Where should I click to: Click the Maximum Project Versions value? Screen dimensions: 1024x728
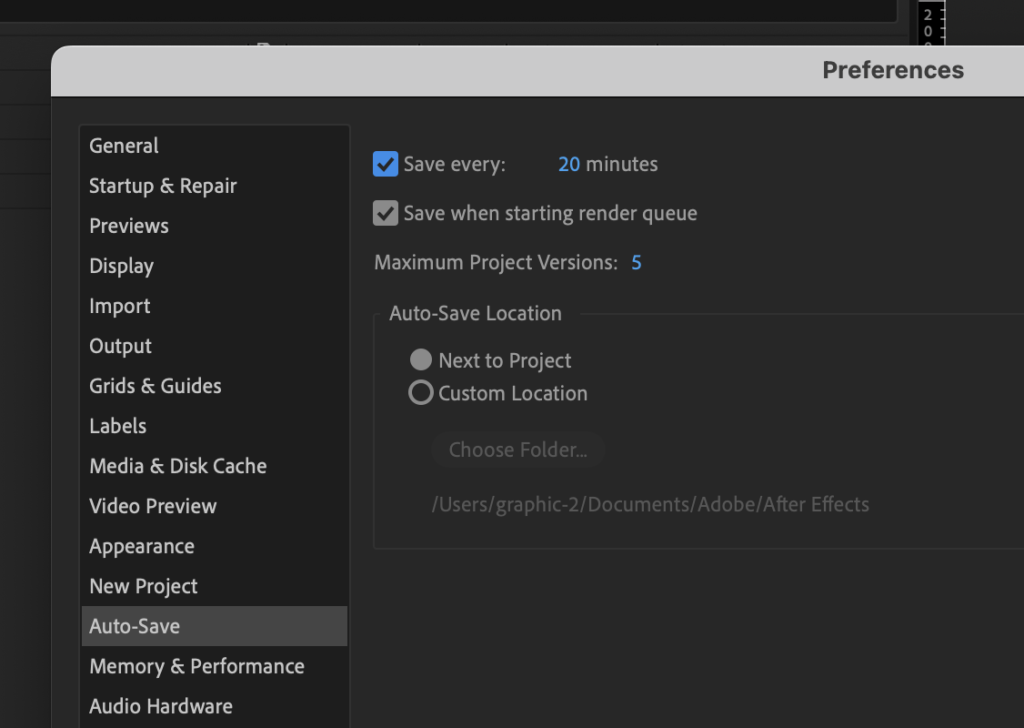click(x=636, y=263)
